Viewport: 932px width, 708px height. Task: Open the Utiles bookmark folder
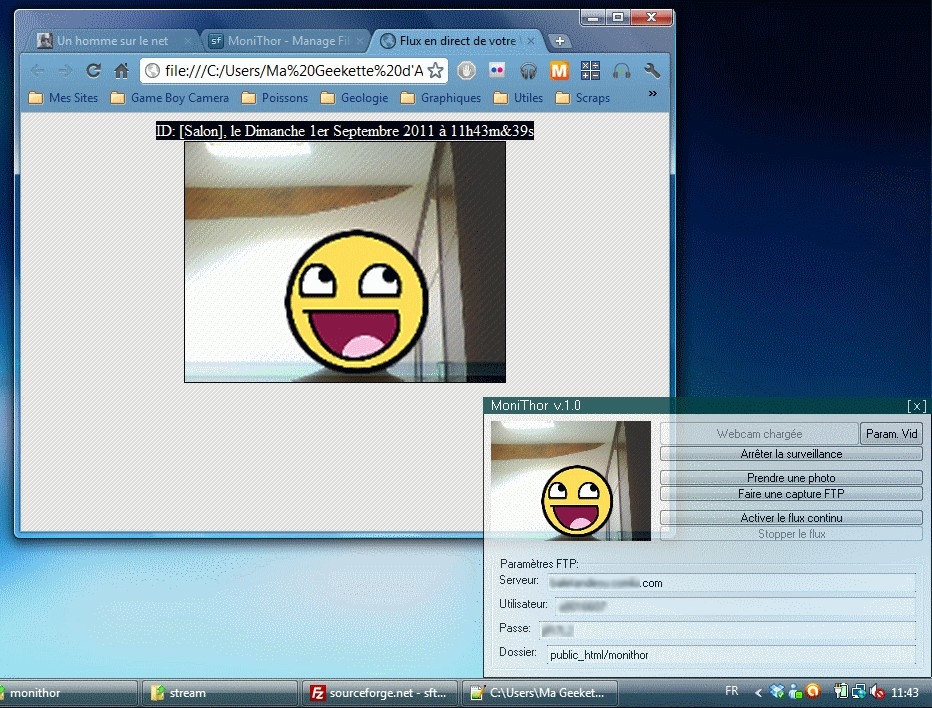tap(518, 97)
